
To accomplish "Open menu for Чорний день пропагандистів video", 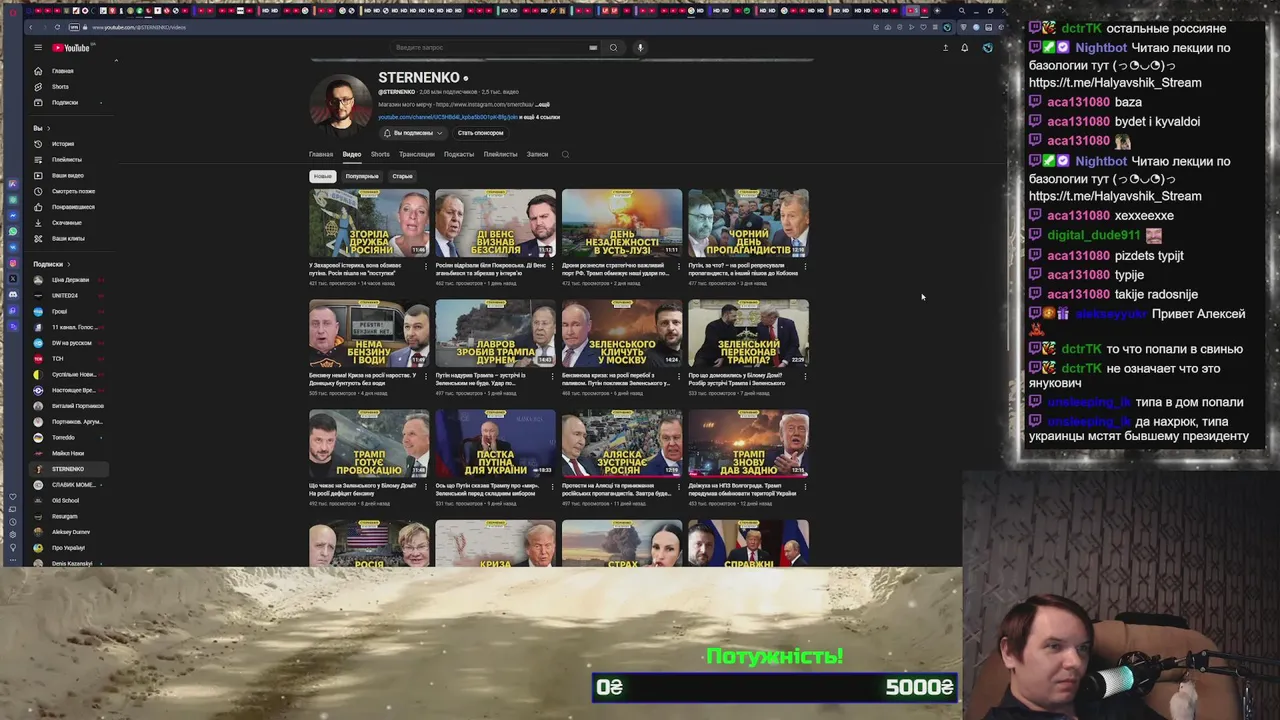I will (806, 266).
